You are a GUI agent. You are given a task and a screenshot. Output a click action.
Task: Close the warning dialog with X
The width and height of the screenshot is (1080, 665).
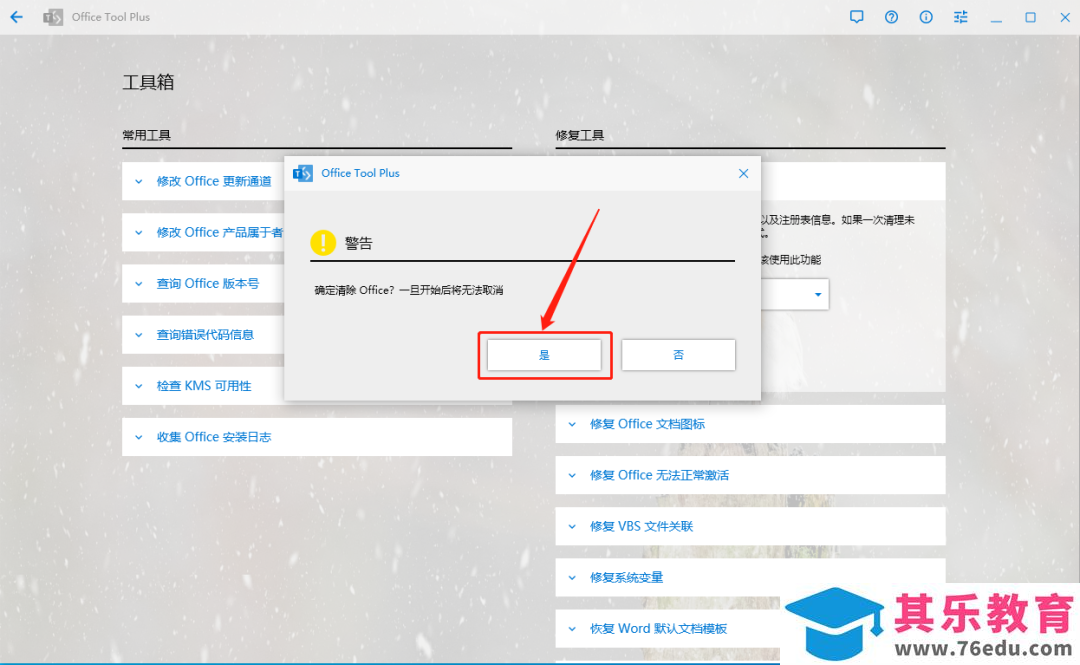point(743,174)
